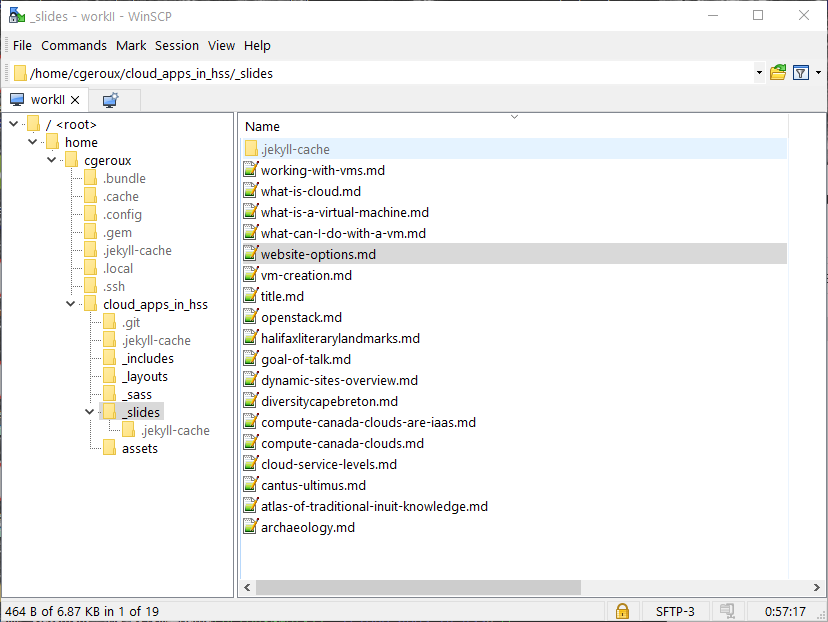
Task: Click the file icon of halifaxliterarylandmarks.md
Action: point(250,337)
